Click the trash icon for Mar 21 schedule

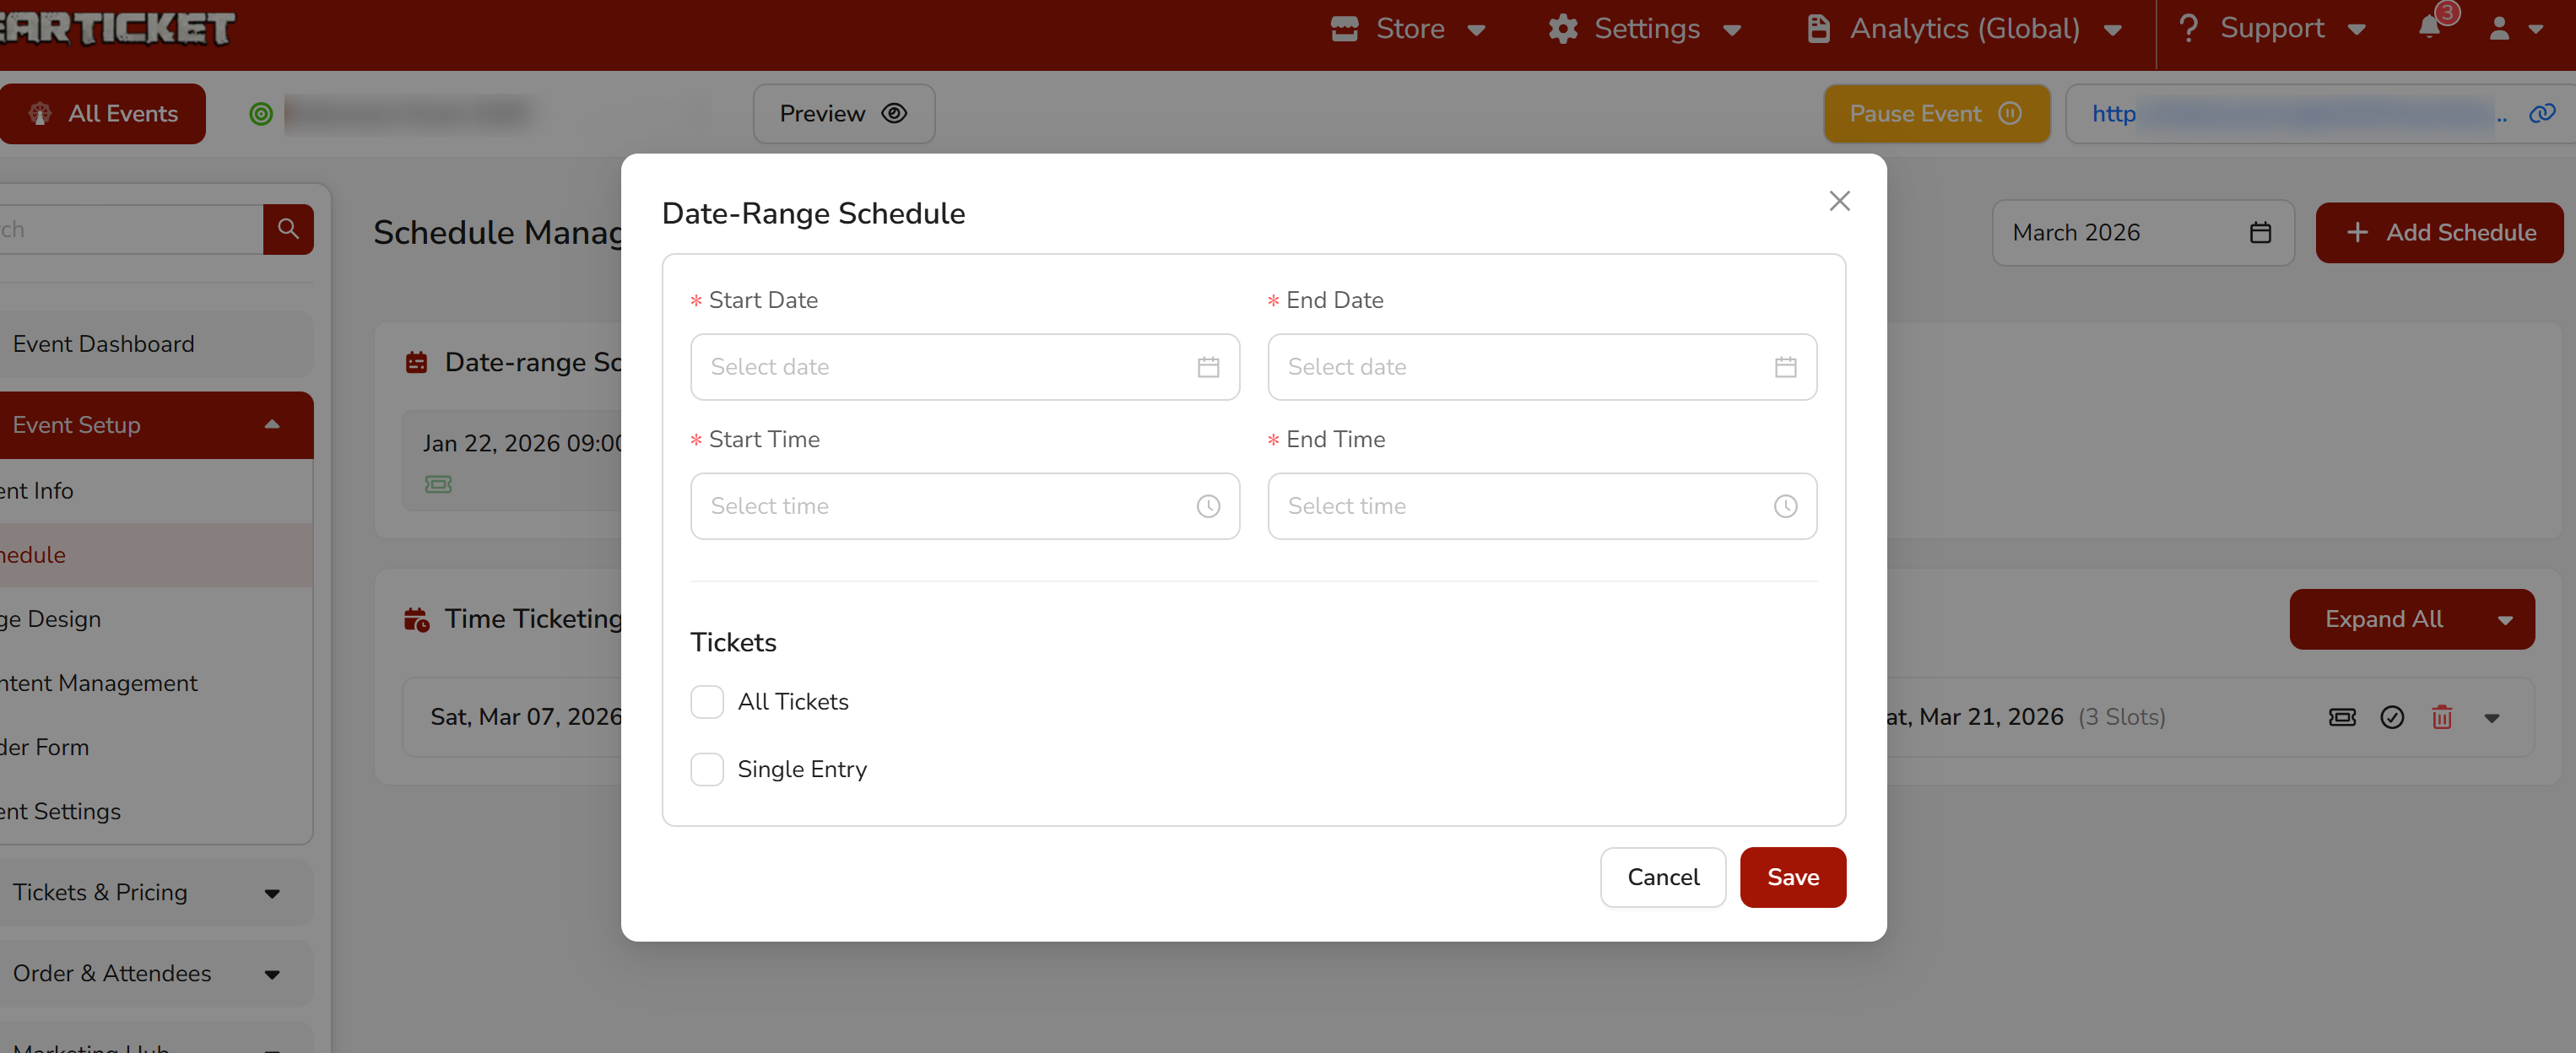pyautogui.click(x=2441, y=717)
